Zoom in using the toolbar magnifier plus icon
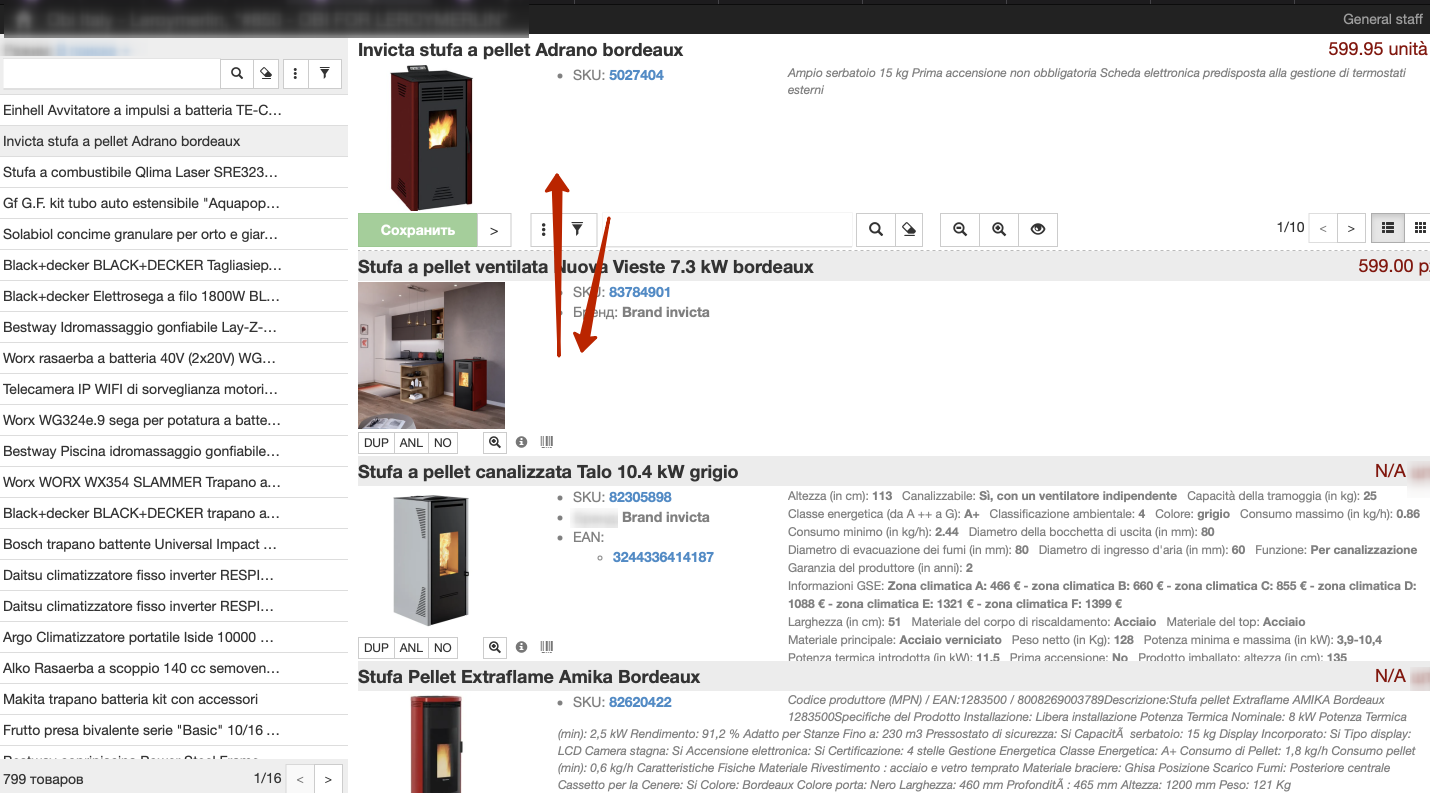This screenshot has width=1430, height=793. (x=998, y=229)
